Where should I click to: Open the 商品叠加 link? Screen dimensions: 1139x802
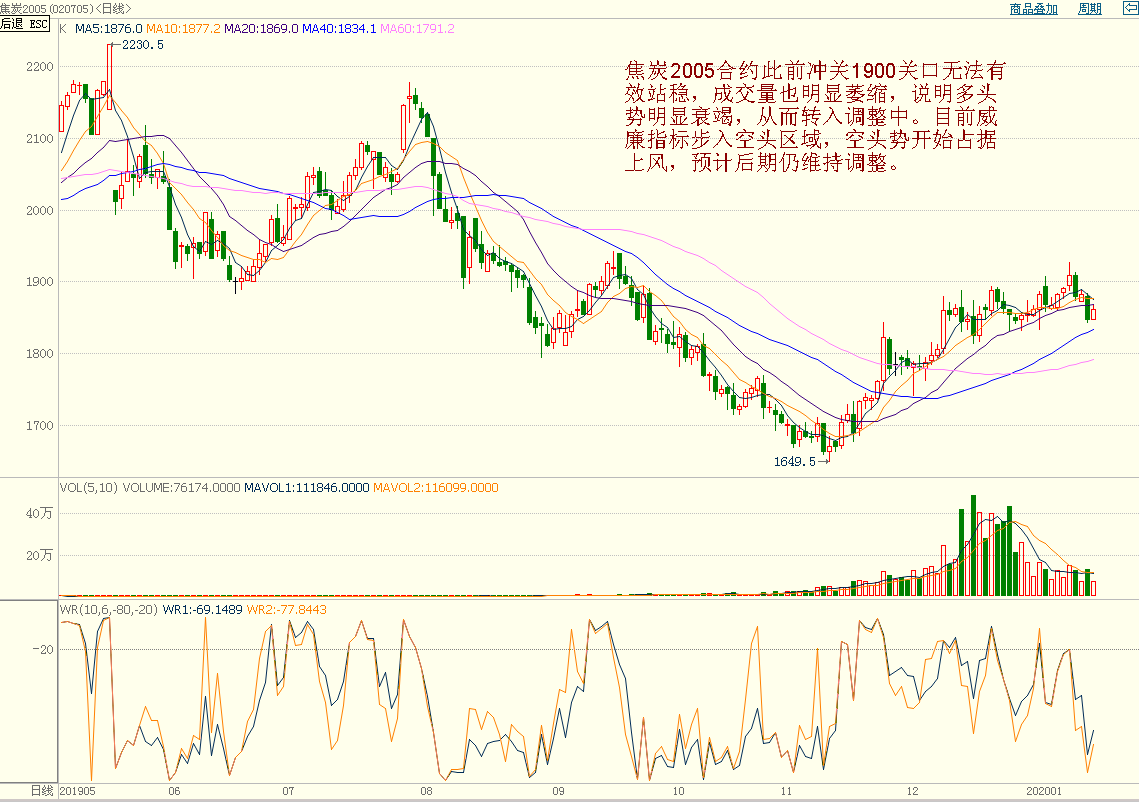click(x=1033, y=9)
